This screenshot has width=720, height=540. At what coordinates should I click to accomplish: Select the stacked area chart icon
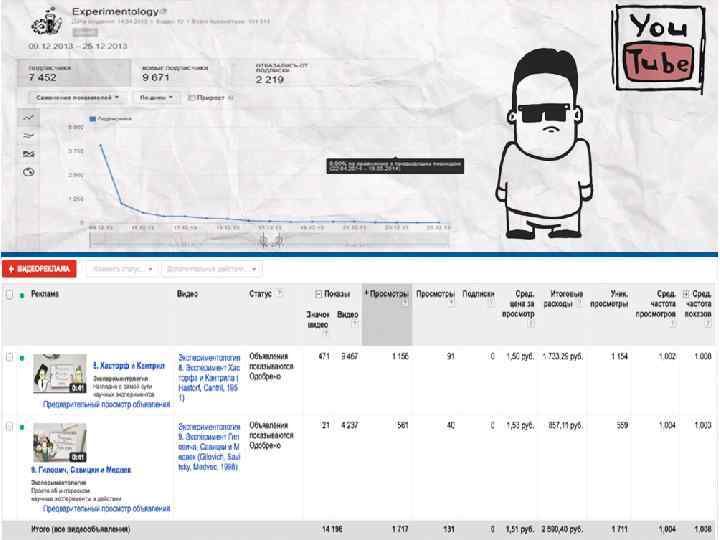click(x=28, y=154)
